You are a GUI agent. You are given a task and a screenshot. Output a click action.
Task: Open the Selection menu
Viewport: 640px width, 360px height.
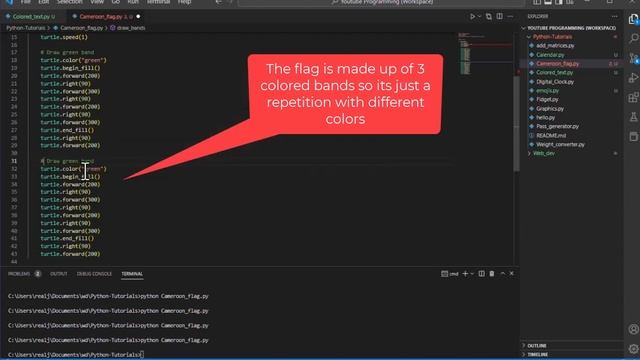[x=69, y=2]
